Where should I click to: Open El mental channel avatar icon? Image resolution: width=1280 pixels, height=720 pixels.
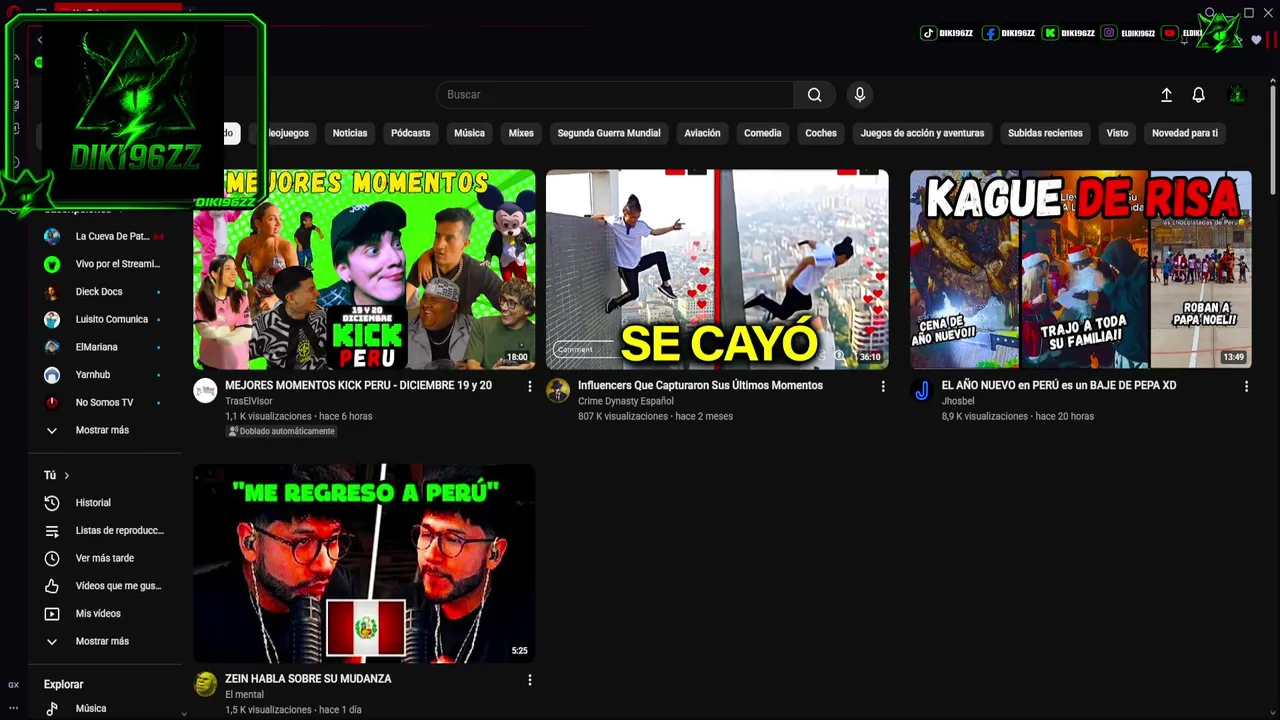(205, 684)
